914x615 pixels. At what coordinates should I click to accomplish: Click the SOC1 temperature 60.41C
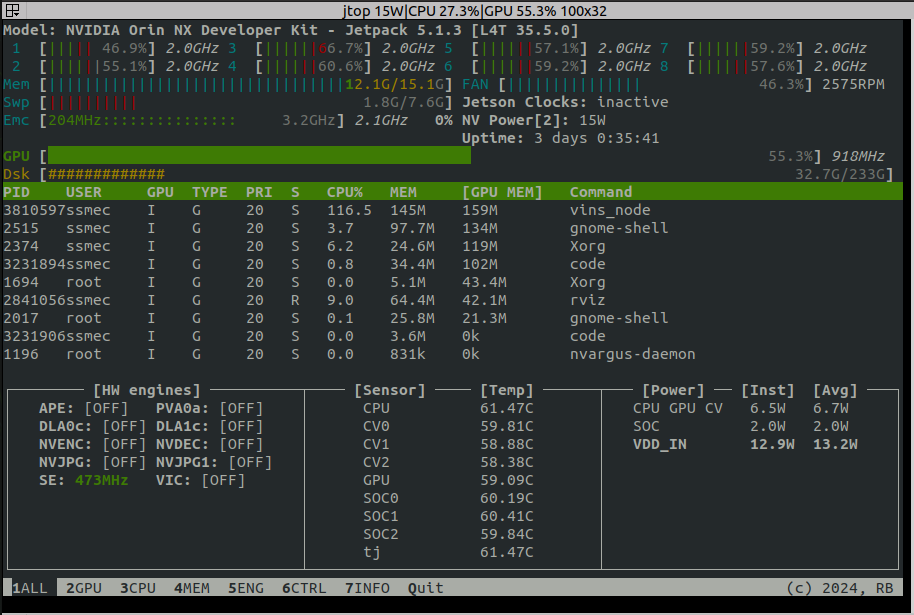(507, 516)
